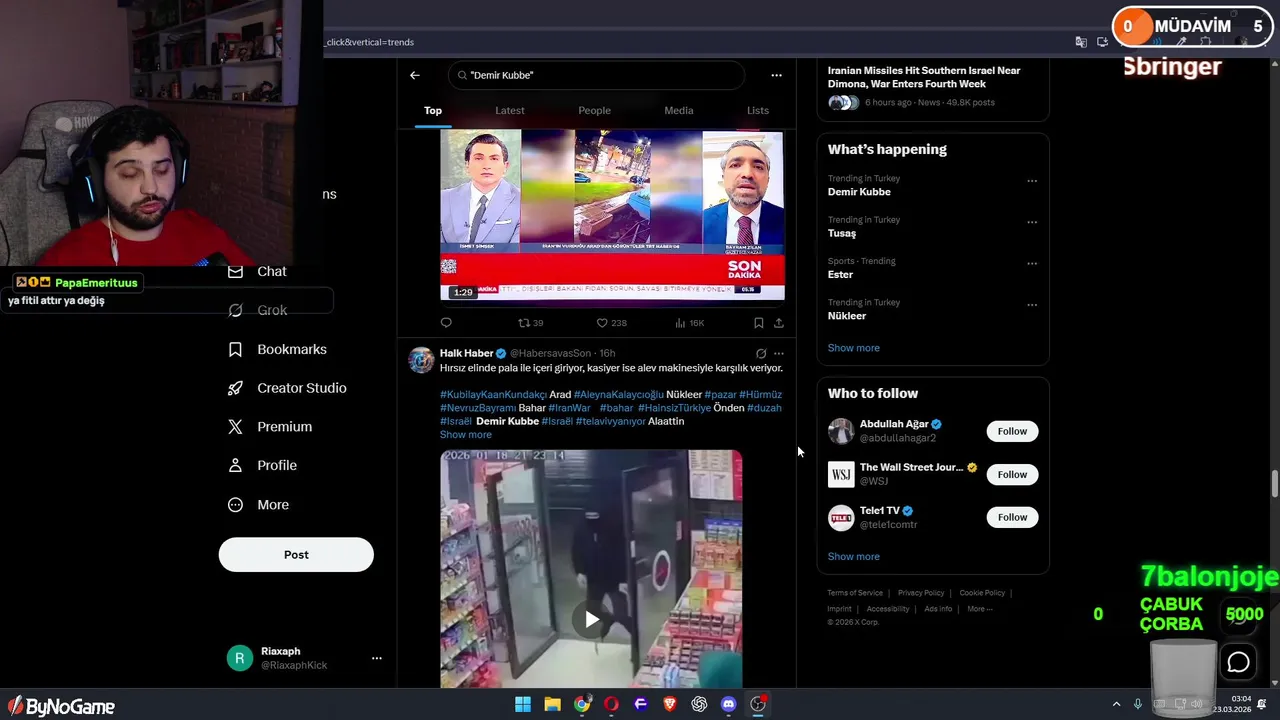Switch to Media tab

coord(679,110)
